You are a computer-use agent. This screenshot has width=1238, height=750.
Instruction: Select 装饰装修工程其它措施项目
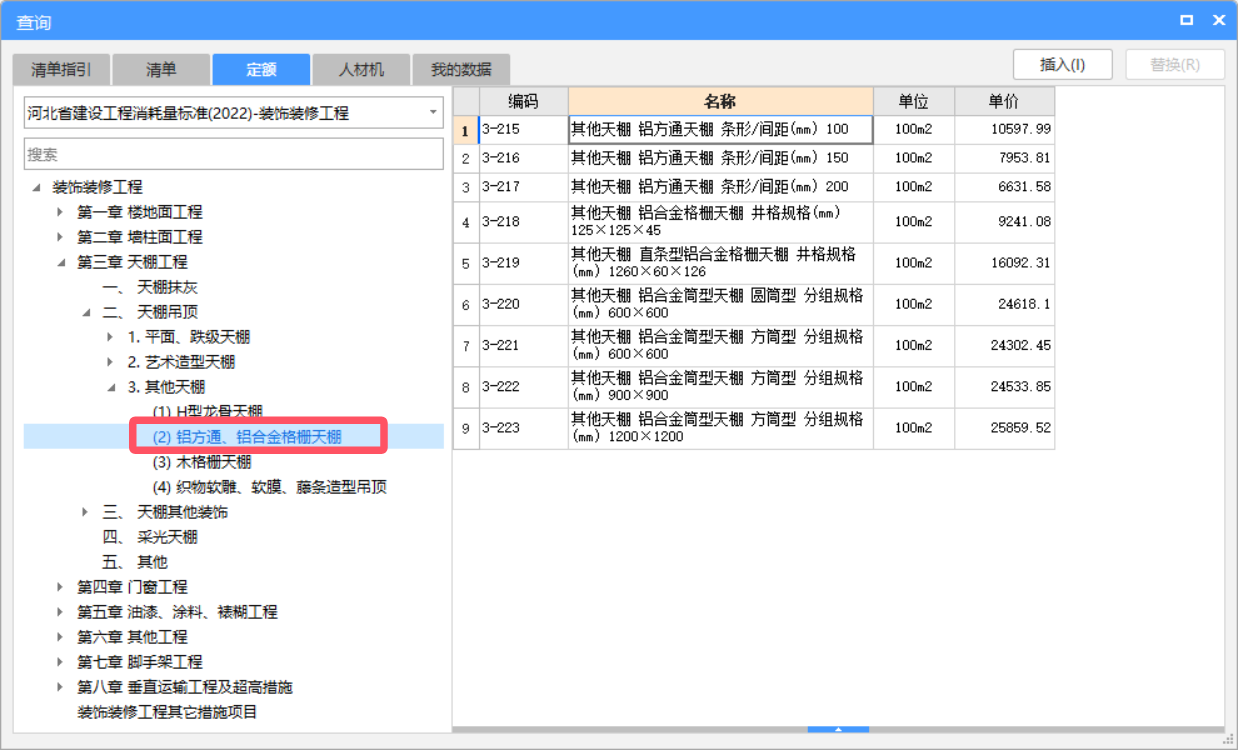[x=167, y=712]
